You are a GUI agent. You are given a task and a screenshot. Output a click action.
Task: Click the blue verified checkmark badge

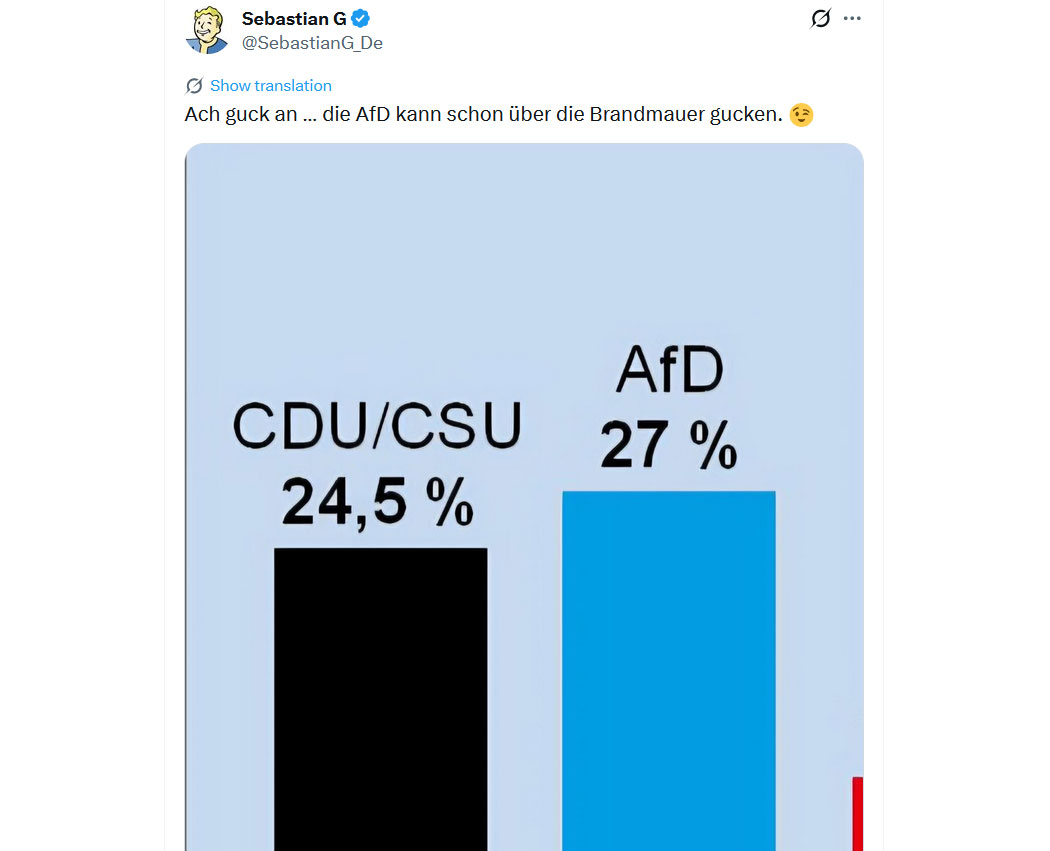point(360,19)
